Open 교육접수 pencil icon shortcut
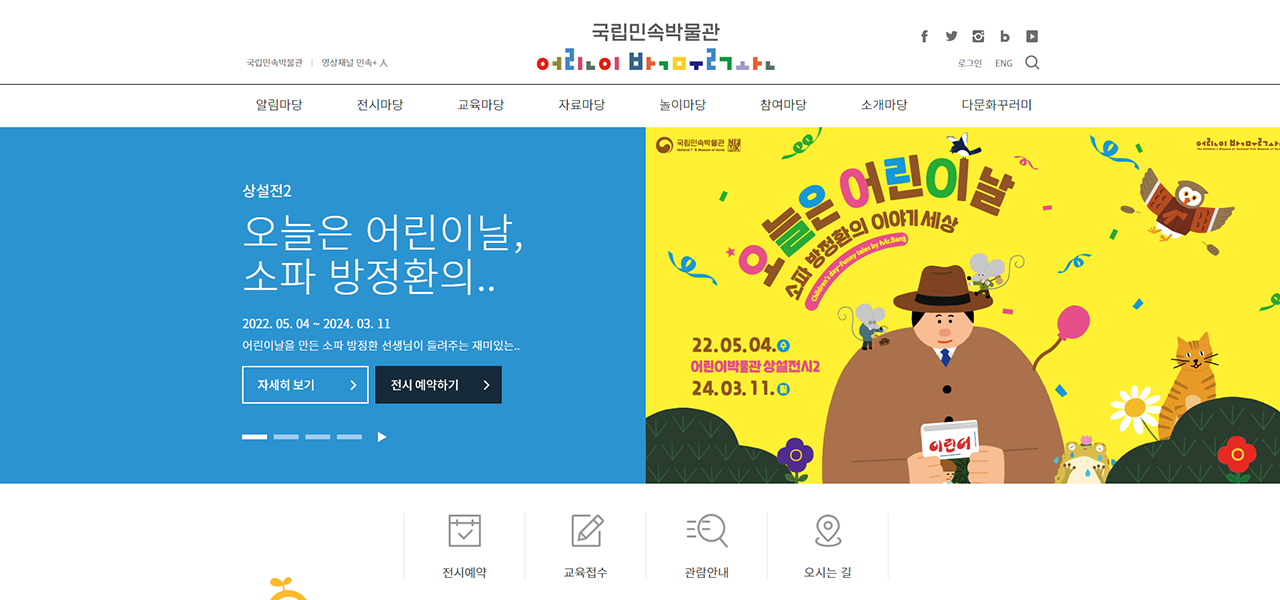 (x=586, y=530)
